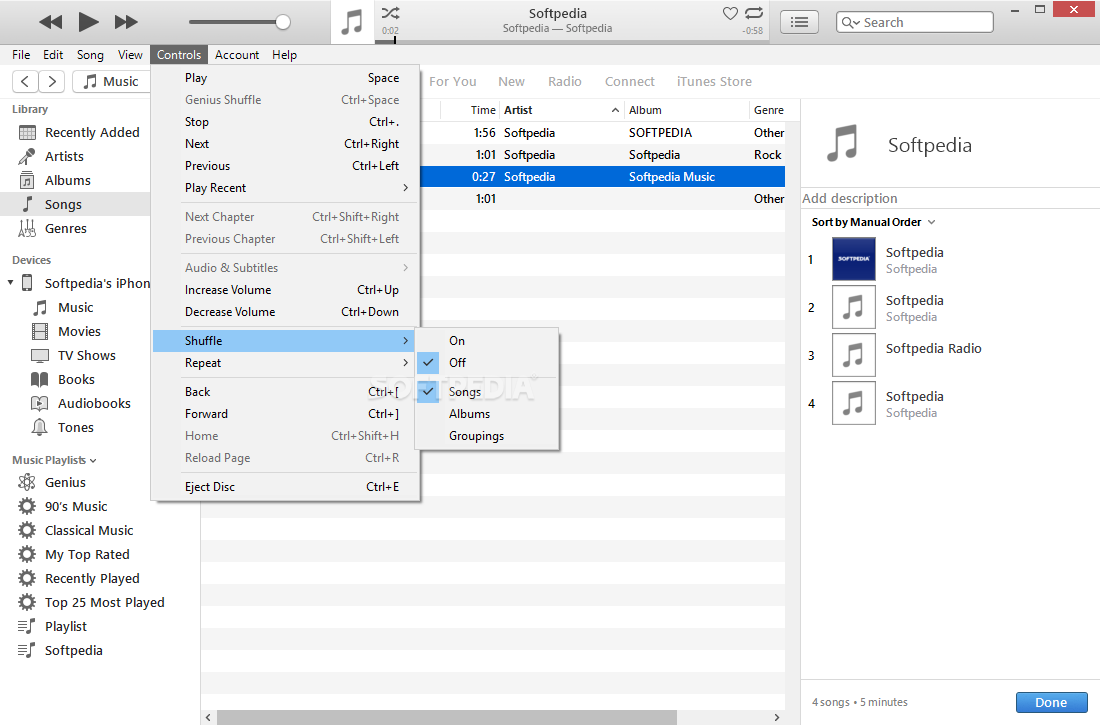The height and width of the screenshot is (725, 1100).
Task: Open the View menu
Action: [130, 55]
